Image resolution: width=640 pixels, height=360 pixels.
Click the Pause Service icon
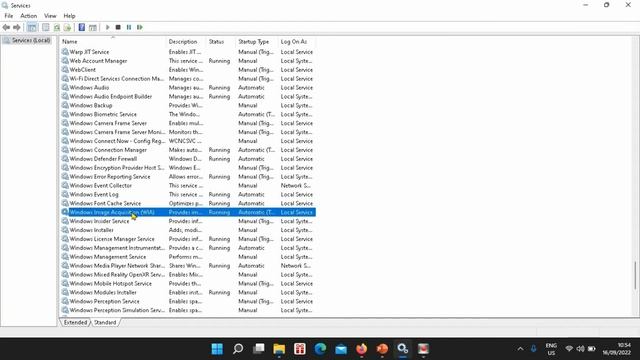point(129,27)
